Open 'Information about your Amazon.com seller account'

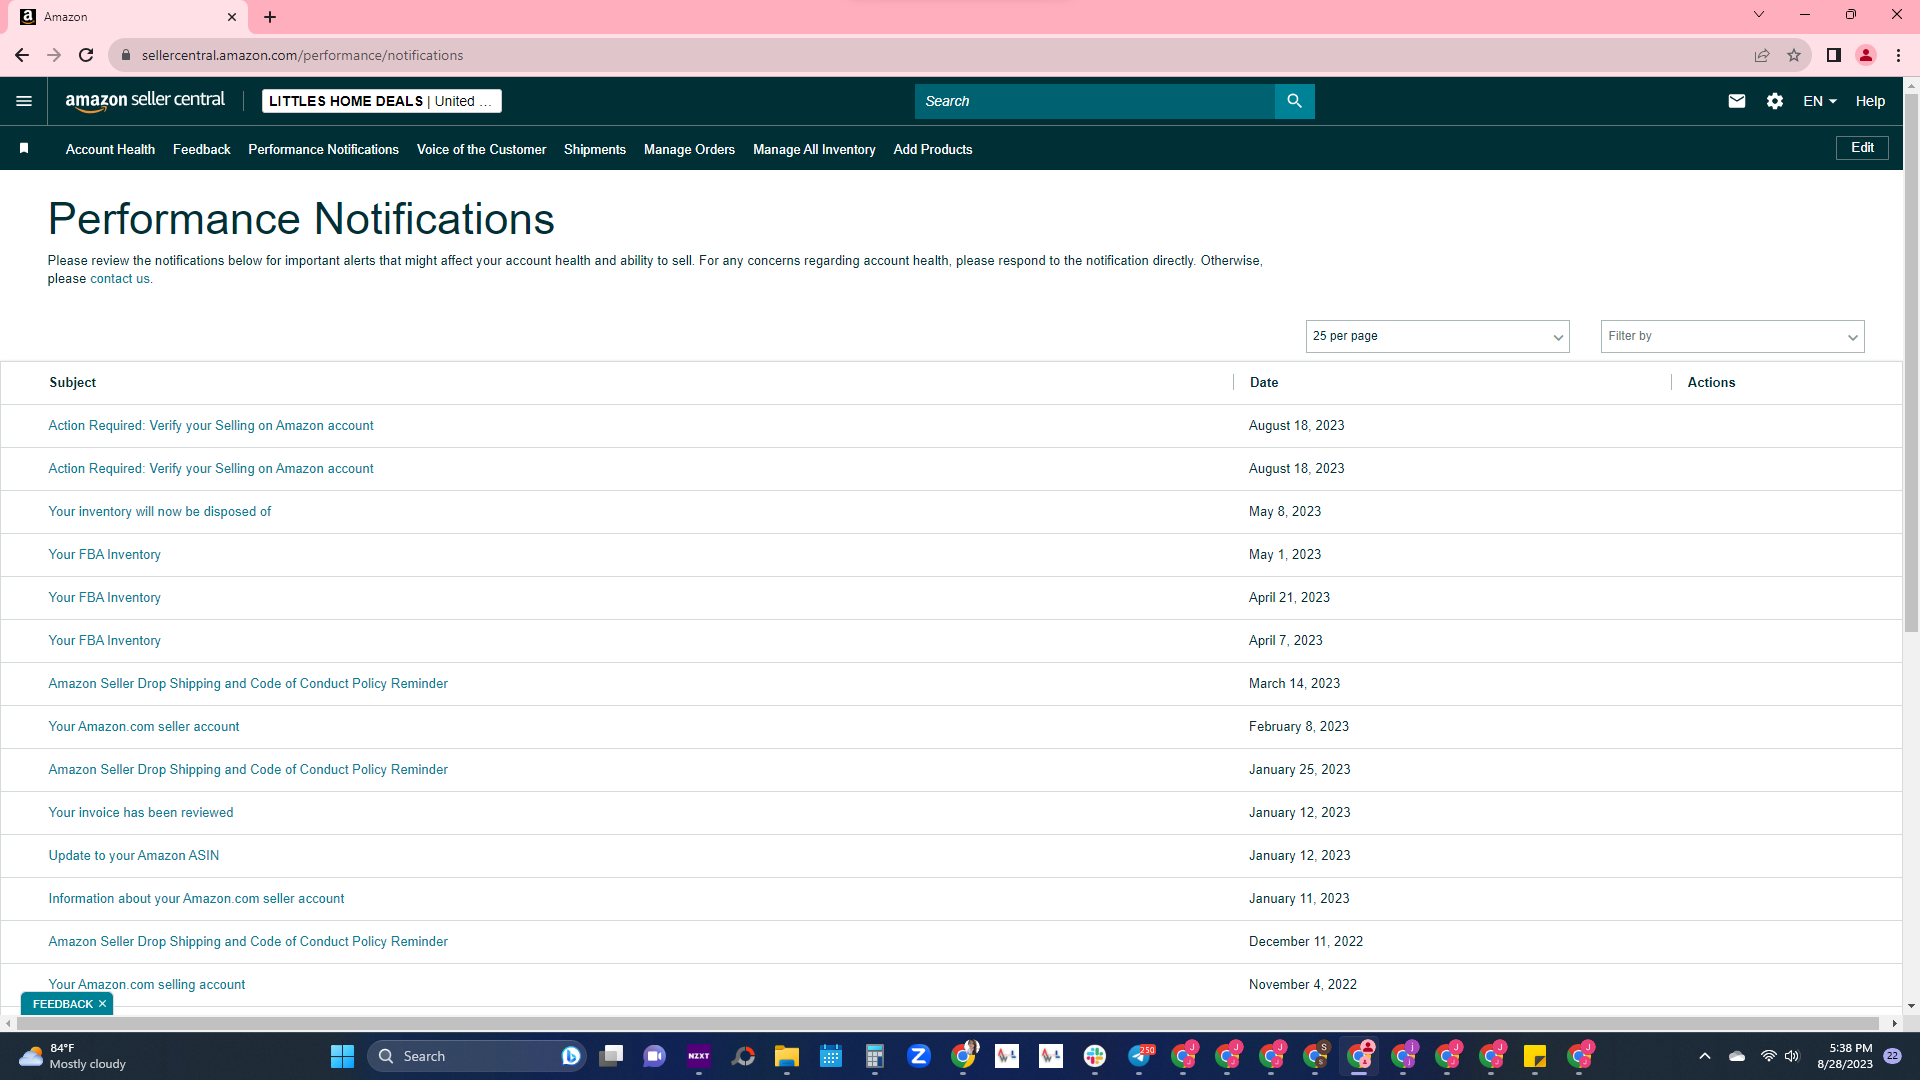[x=196, y=898]
